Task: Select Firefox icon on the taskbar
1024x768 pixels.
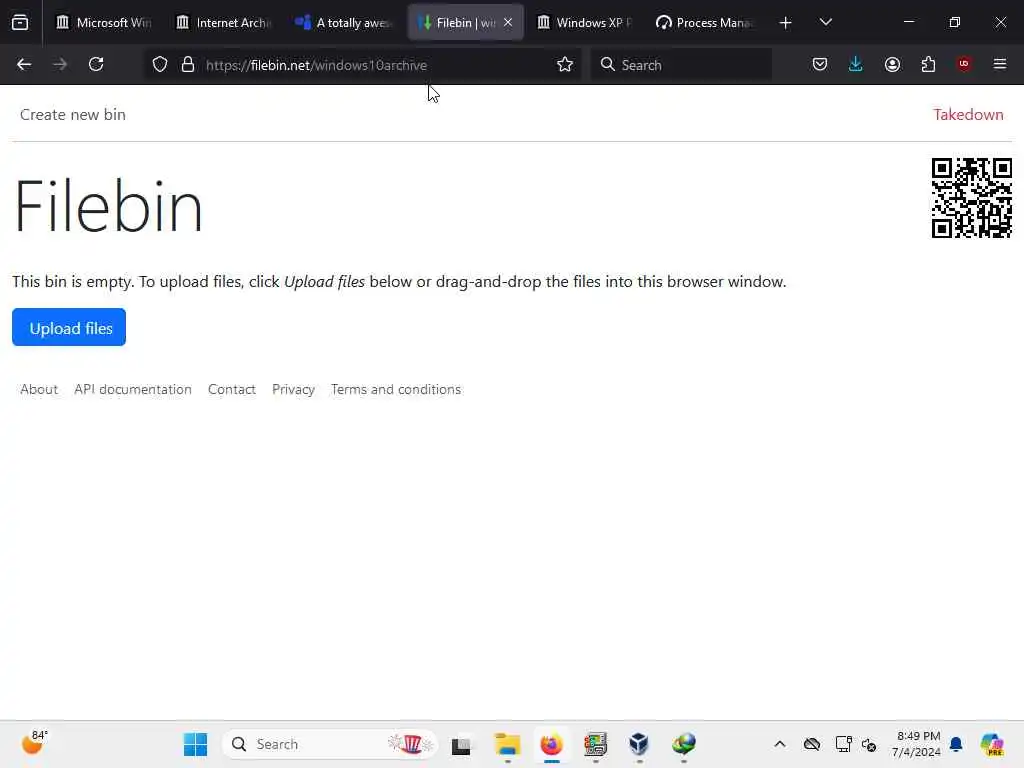Action: click(552, 745)
